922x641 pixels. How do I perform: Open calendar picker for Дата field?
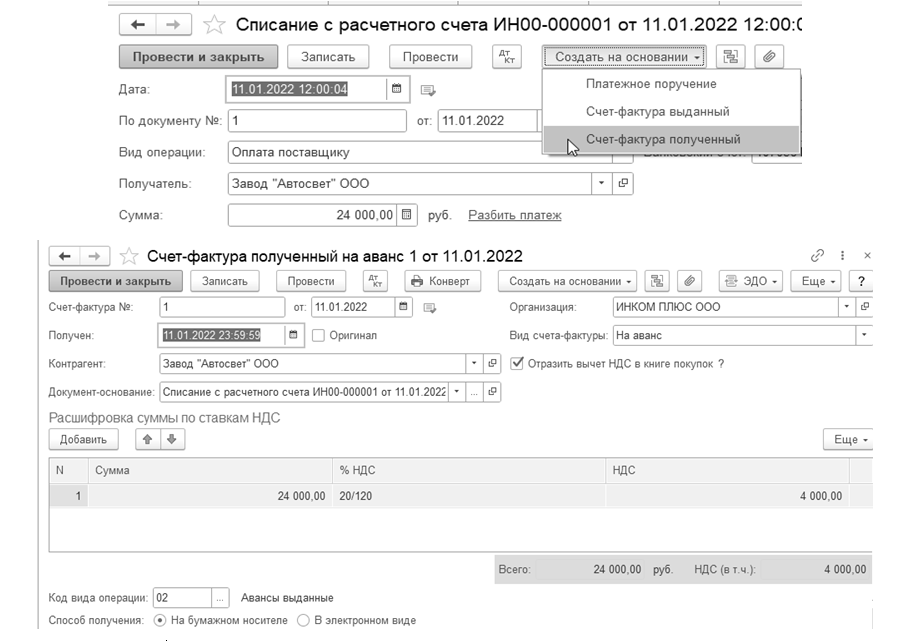(x=397, y=89)
